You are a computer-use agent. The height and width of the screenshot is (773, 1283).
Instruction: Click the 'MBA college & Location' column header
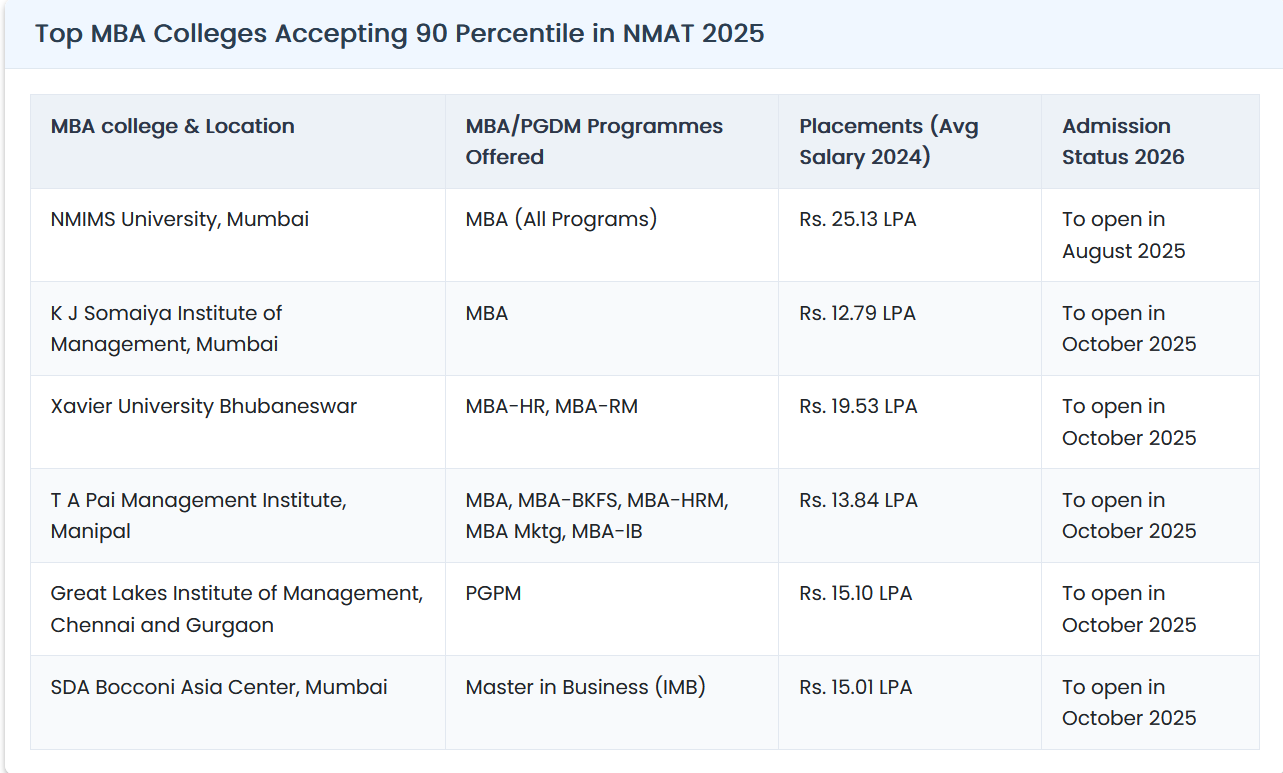tap(172, 126)
